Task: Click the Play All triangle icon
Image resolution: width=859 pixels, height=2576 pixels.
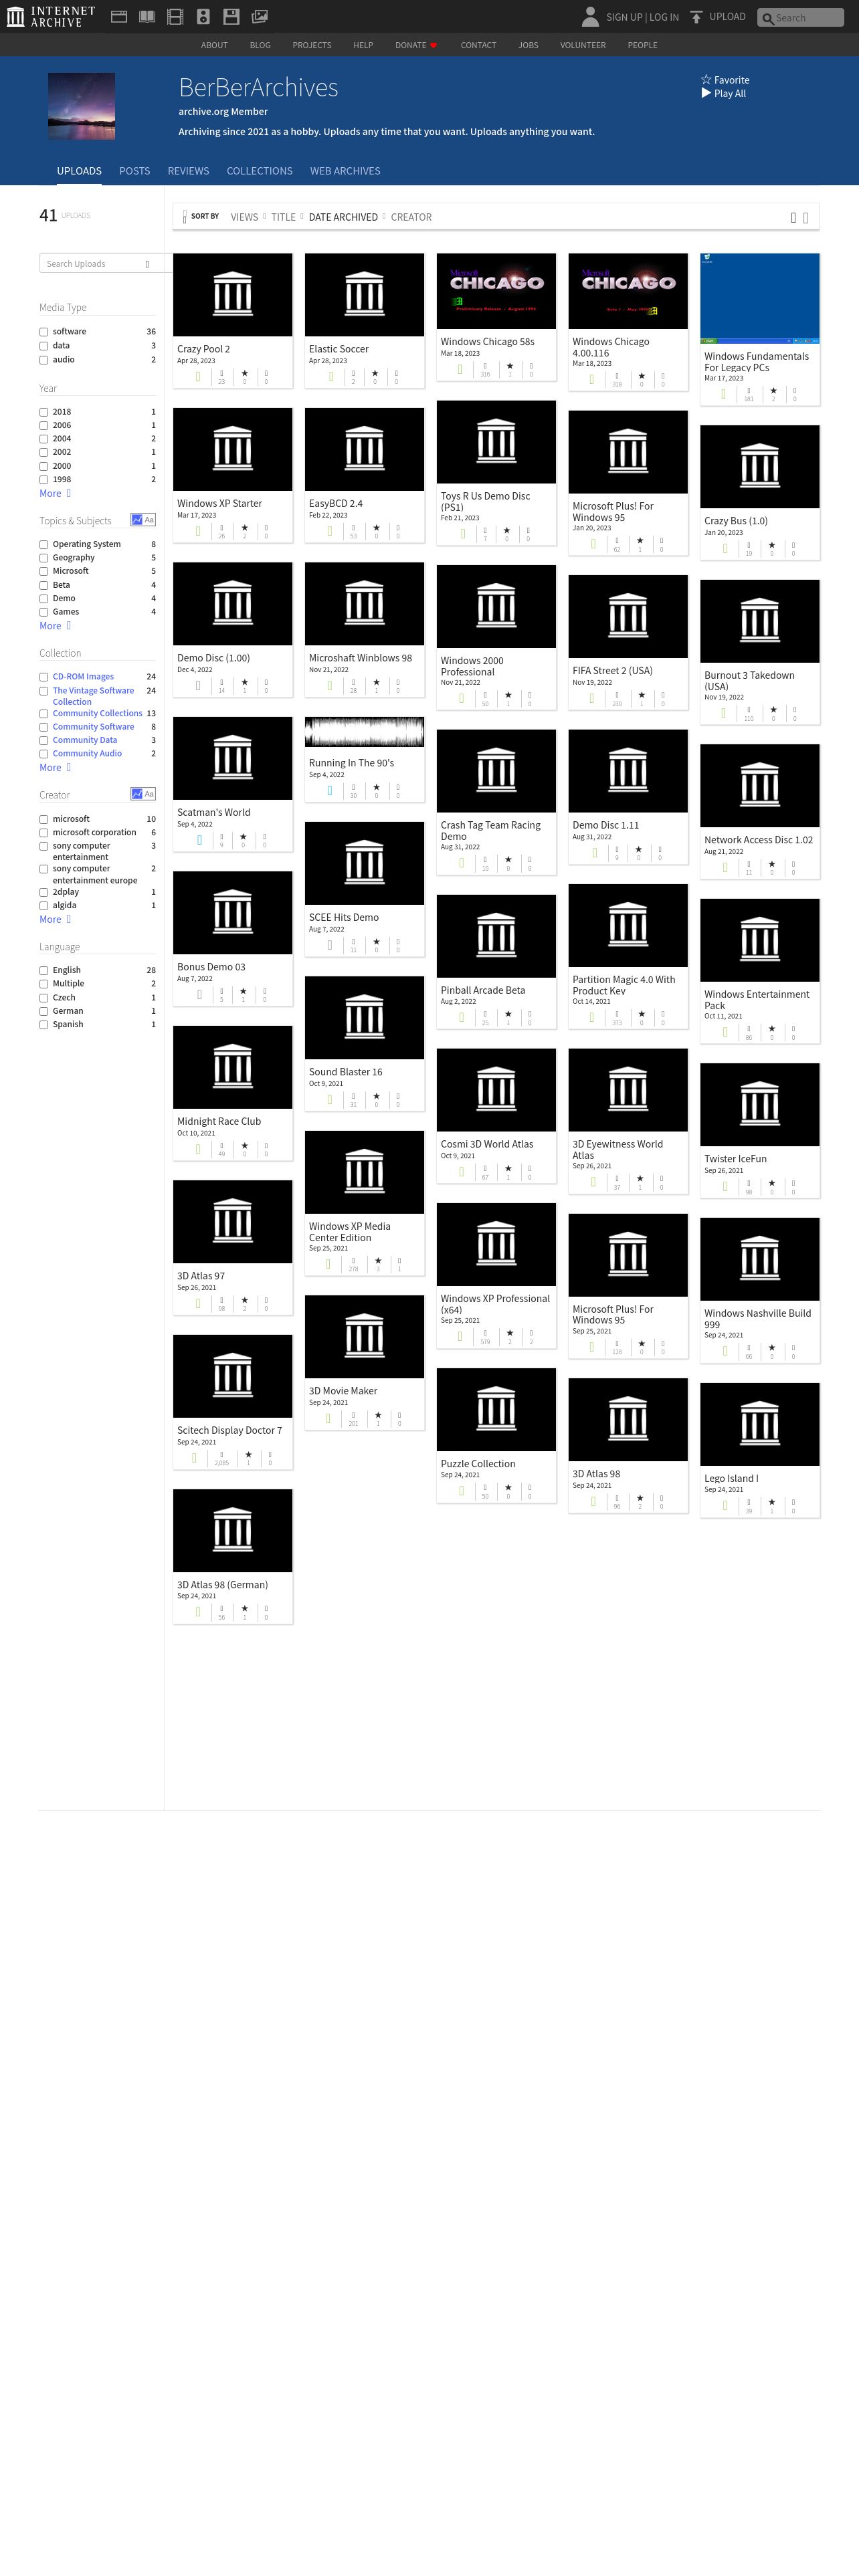Action: click(706, 93)
